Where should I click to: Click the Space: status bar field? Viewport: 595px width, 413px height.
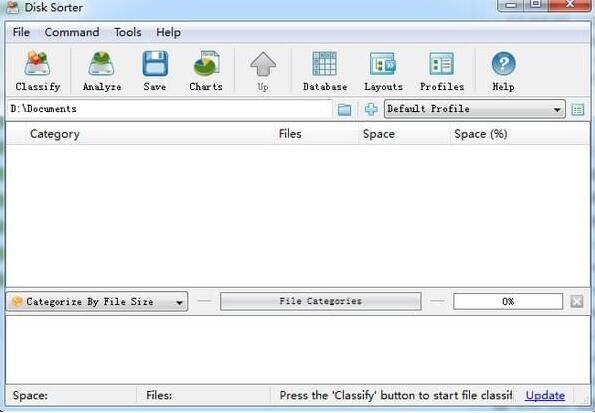(71, 396)
